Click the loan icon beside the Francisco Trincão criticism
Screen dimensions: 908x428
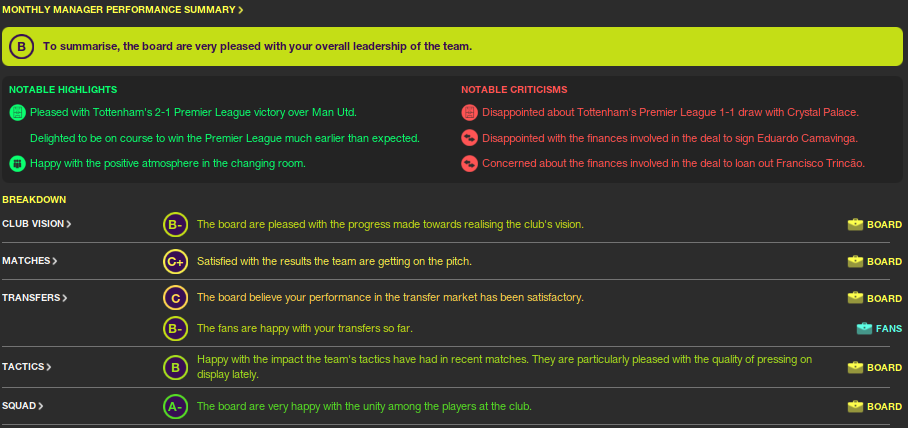[469, 163]
